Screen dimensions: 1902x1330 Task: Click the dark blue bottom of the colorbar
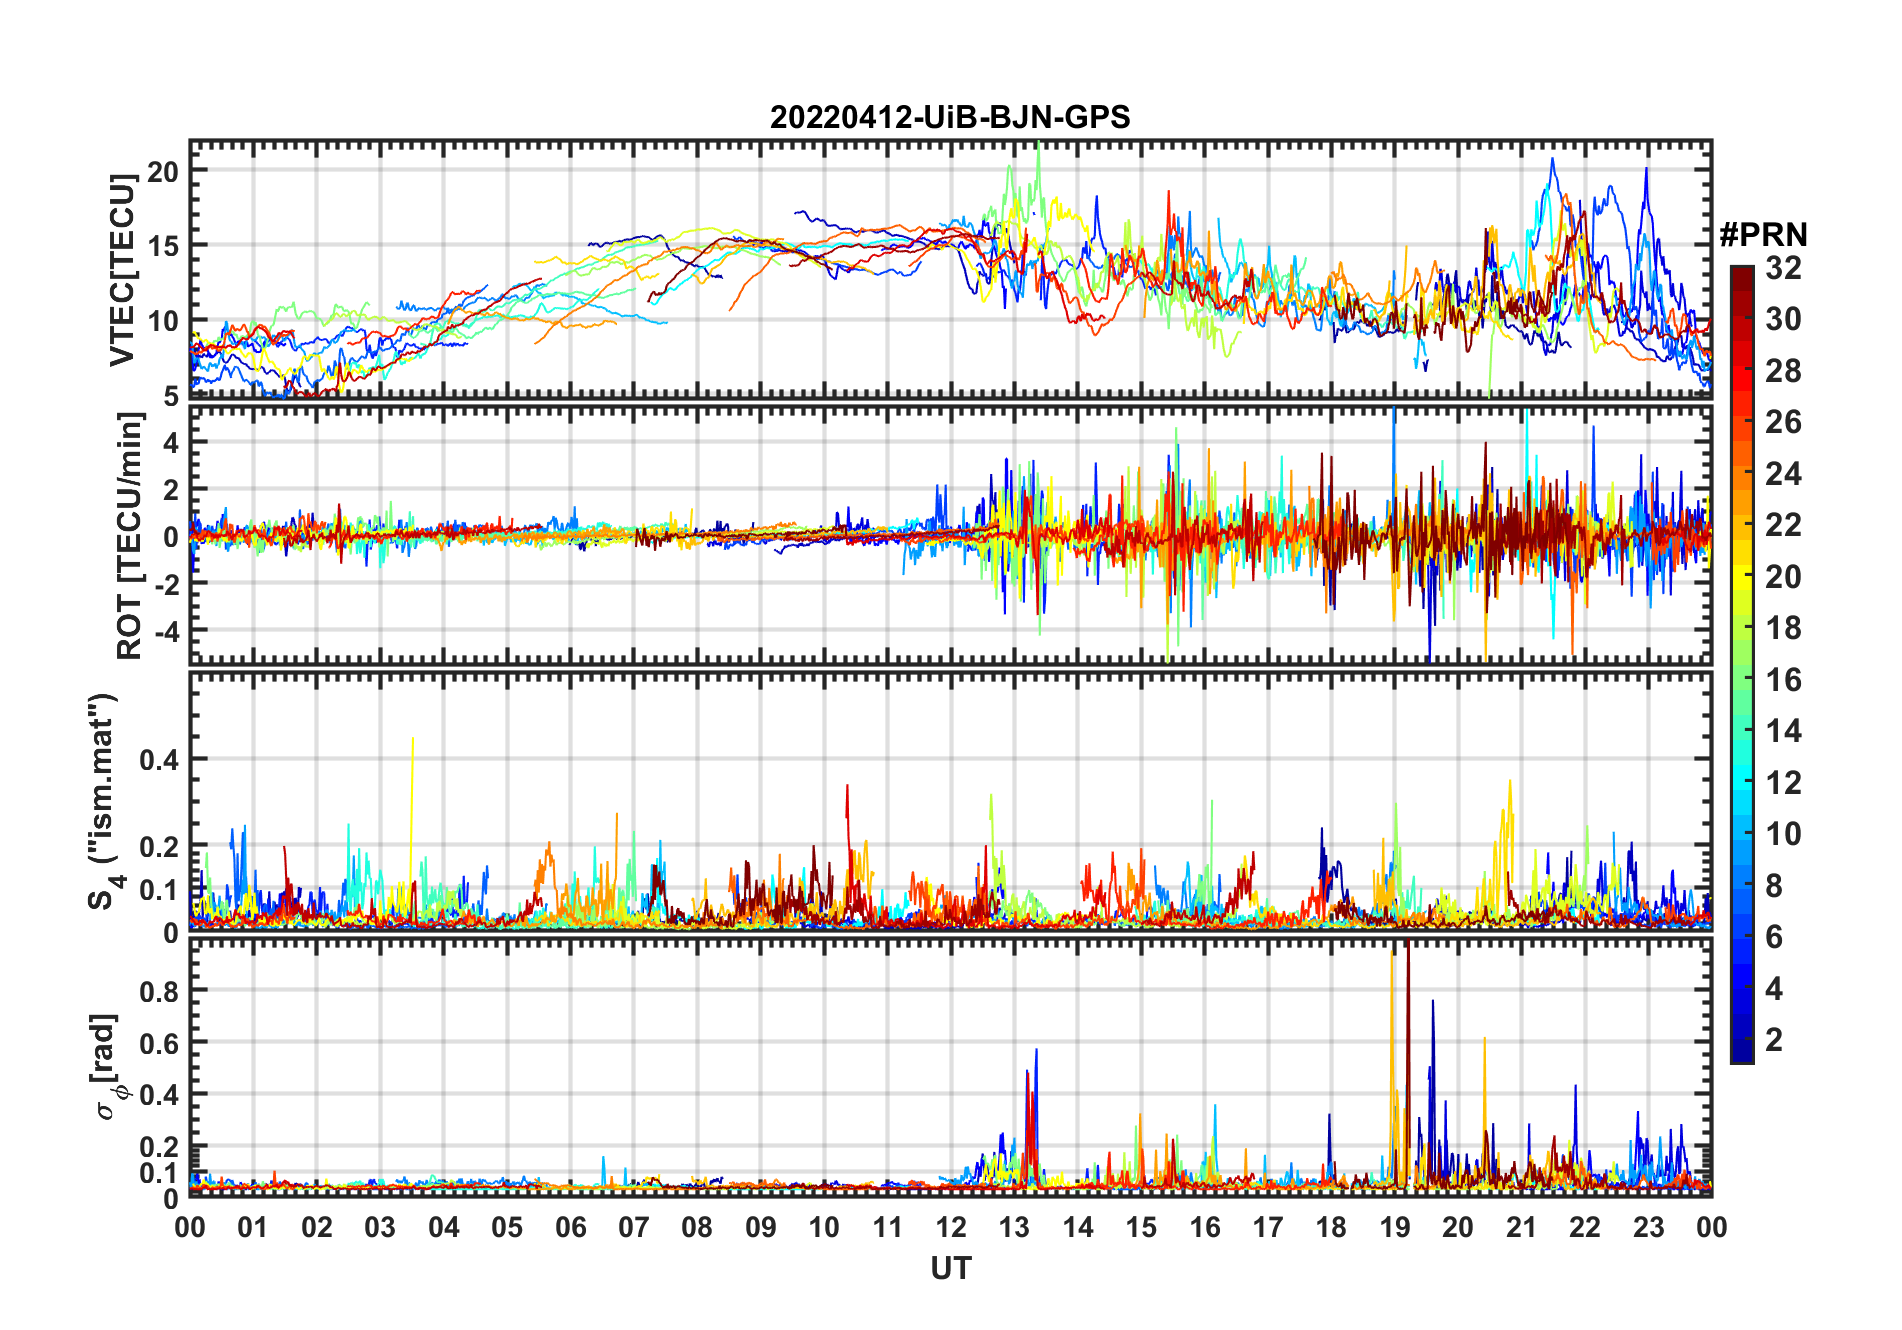pyautogui.click(x=1741, y=1053)
